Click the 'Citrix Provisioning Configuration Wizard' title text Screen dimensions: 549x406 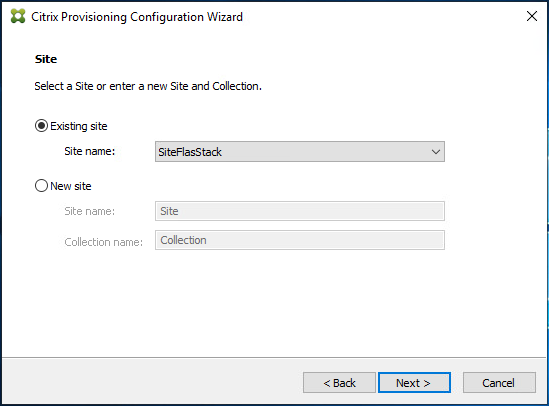[x=137, y=17]
